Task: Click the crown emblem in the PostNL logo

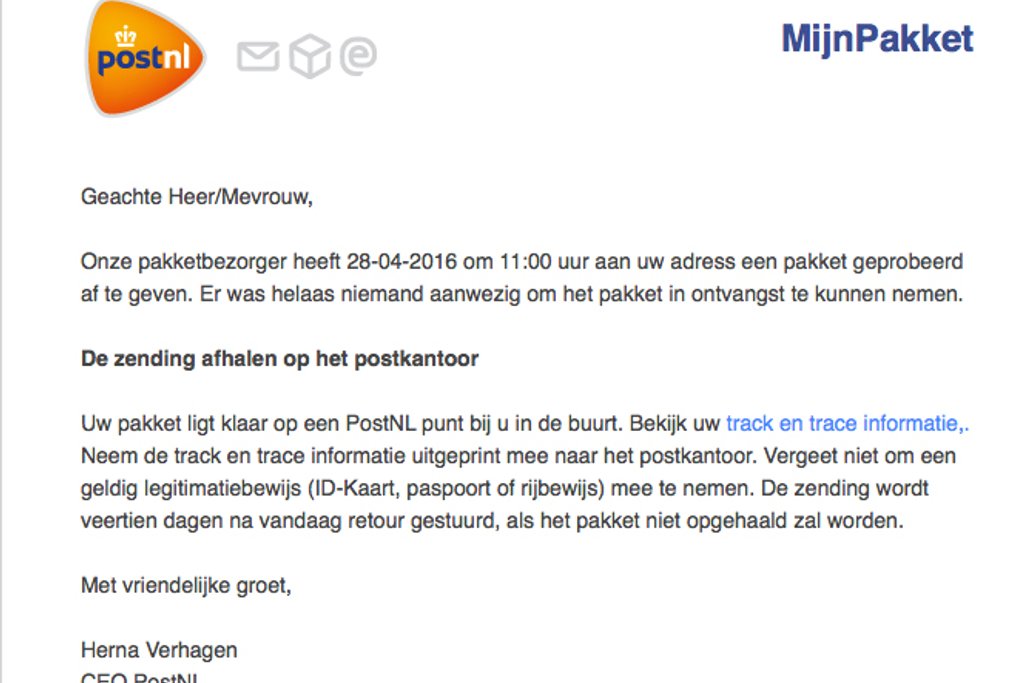Action: coord(126,36)
